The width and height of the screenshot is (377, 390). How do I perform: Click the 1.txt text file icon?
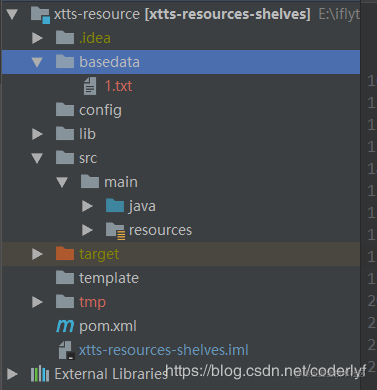tap(90, 86)
